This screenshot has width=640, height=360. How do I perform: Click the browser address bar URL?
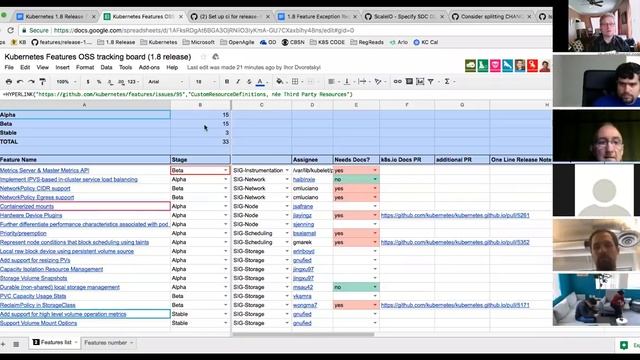(204, 30)
